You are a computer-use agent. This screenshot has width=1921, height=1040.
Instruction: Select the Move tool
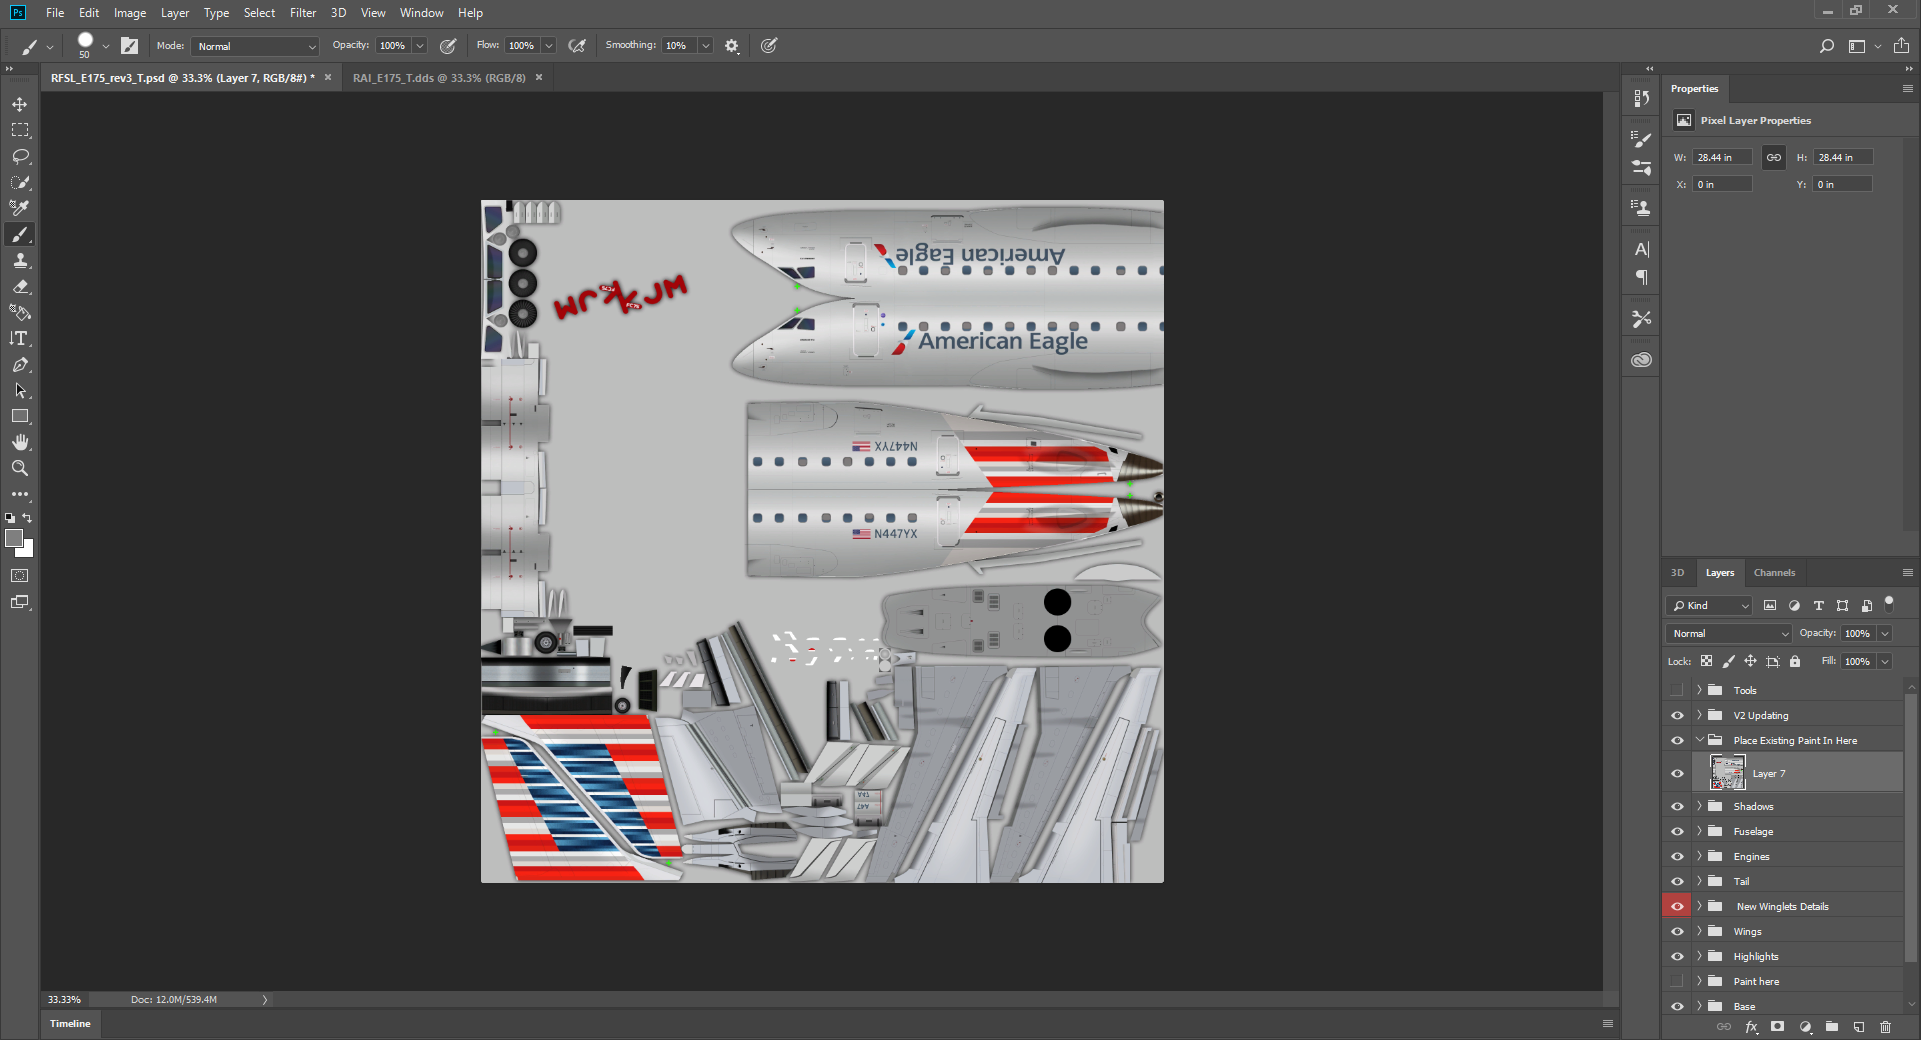[20, 104]
